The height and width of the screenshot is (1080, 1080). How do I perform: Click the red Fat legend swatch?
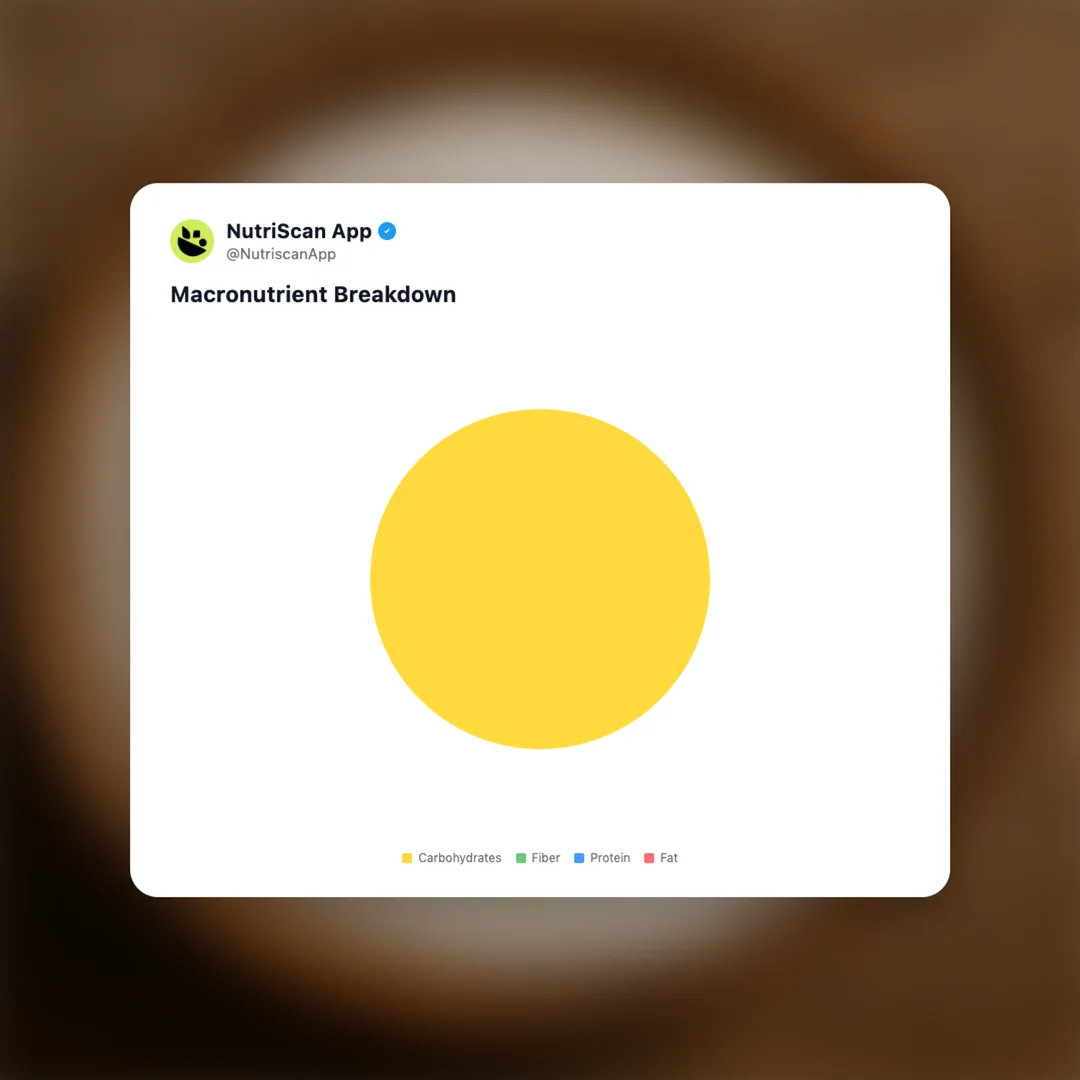pyautogui.click(x=649, y=858)
